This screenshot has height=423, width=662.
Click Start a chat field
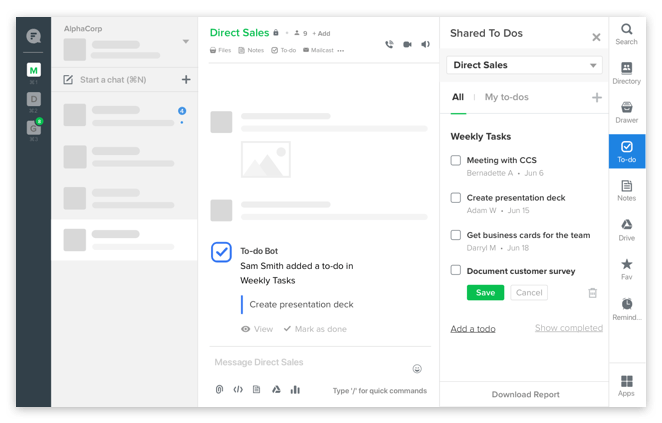(x=113, y=79)
